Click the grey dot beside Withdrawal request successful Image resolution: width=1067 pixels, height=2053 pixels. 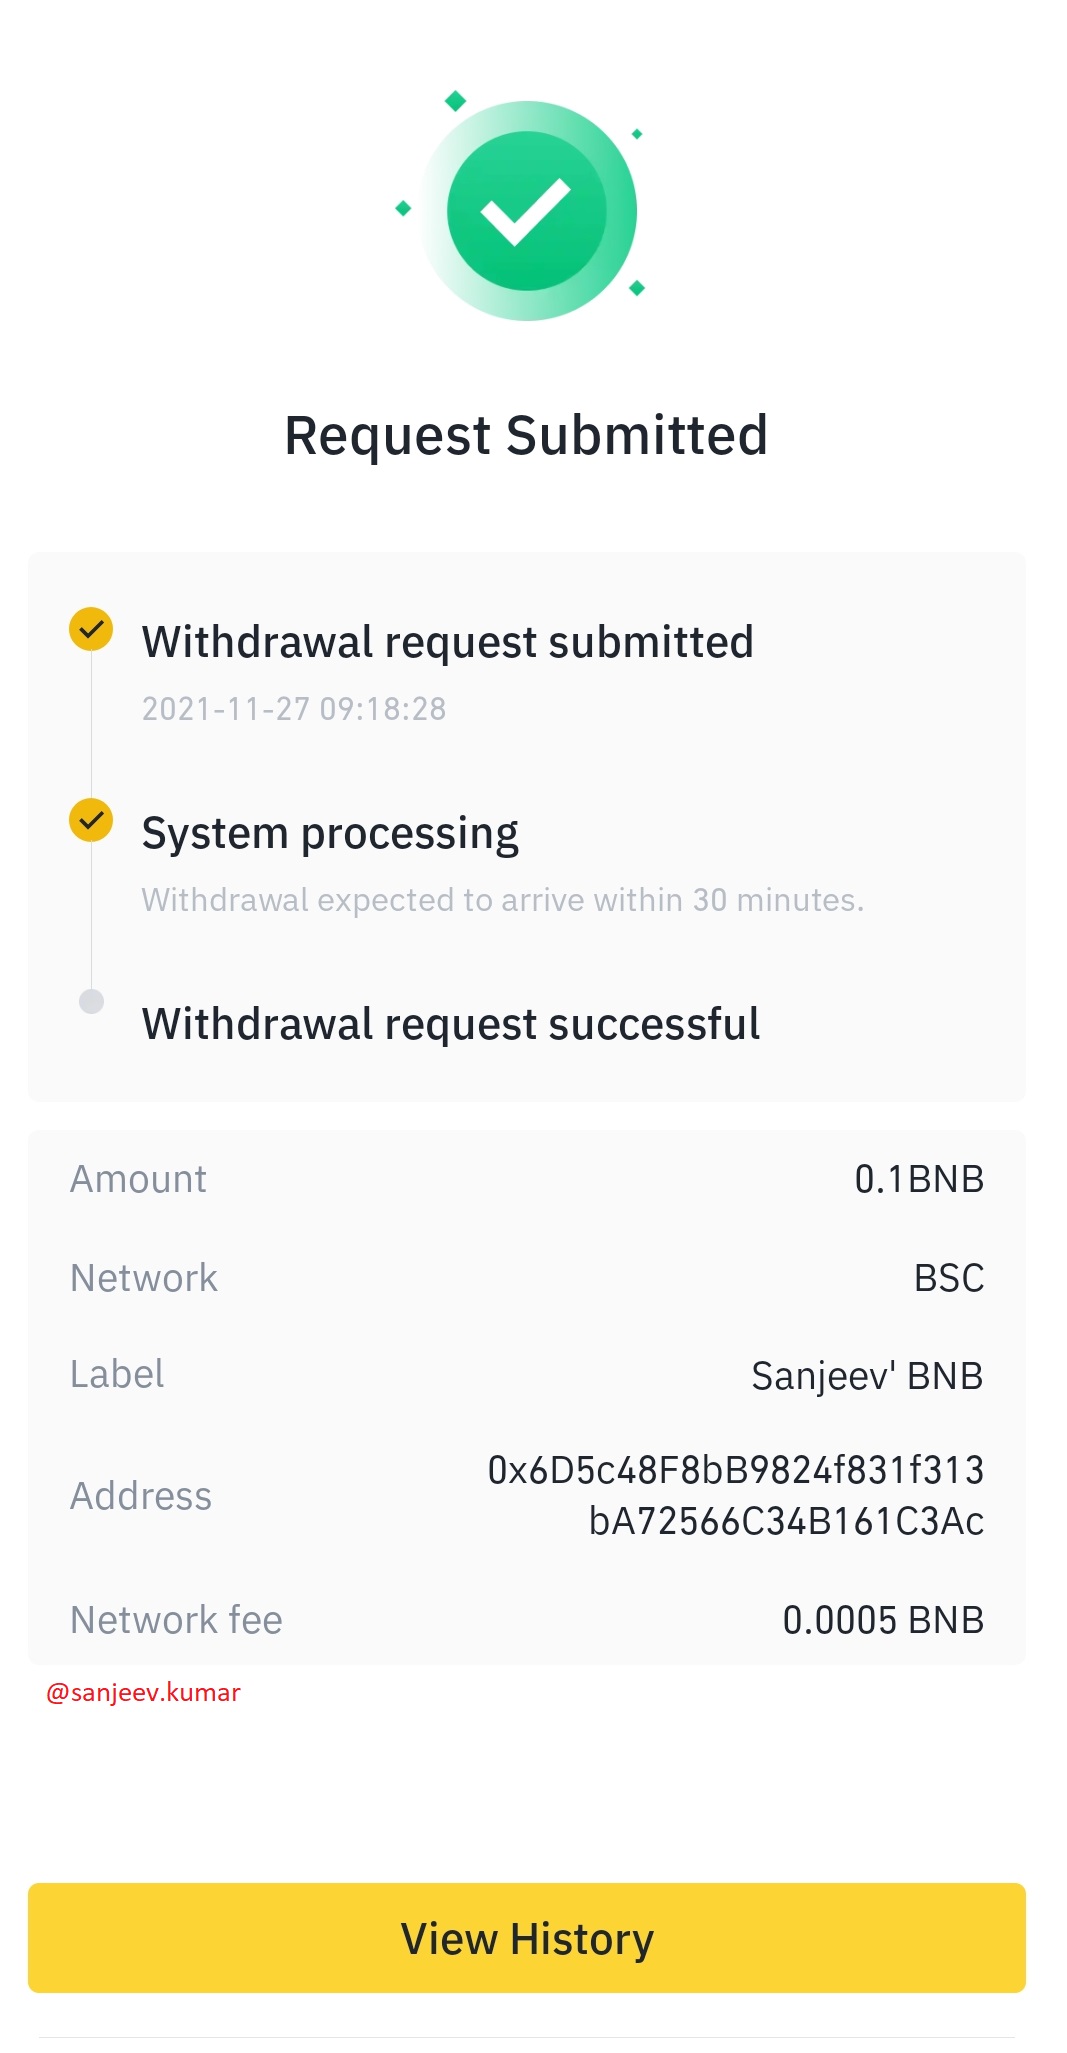pyautogui.click(x=91, y=1001)
